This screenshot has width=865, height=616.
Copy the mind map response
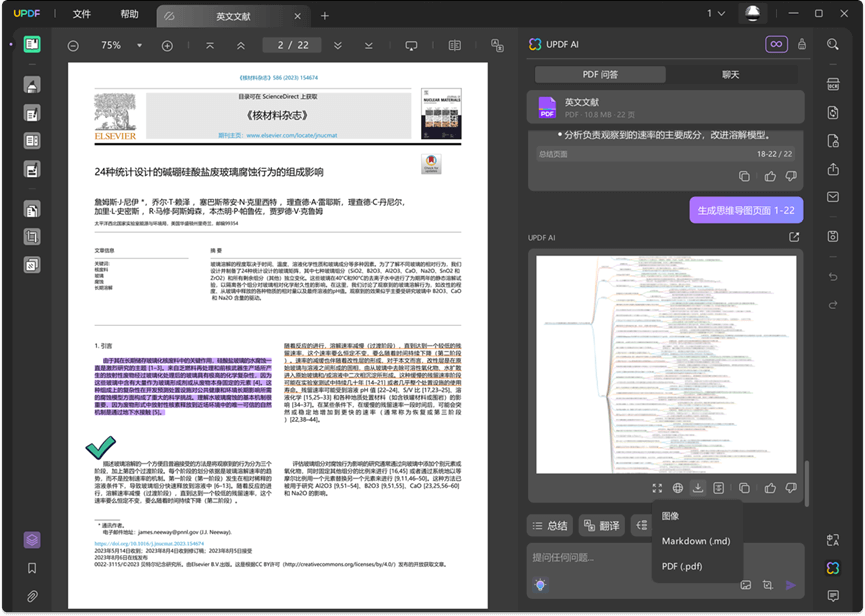click(744, 488)
